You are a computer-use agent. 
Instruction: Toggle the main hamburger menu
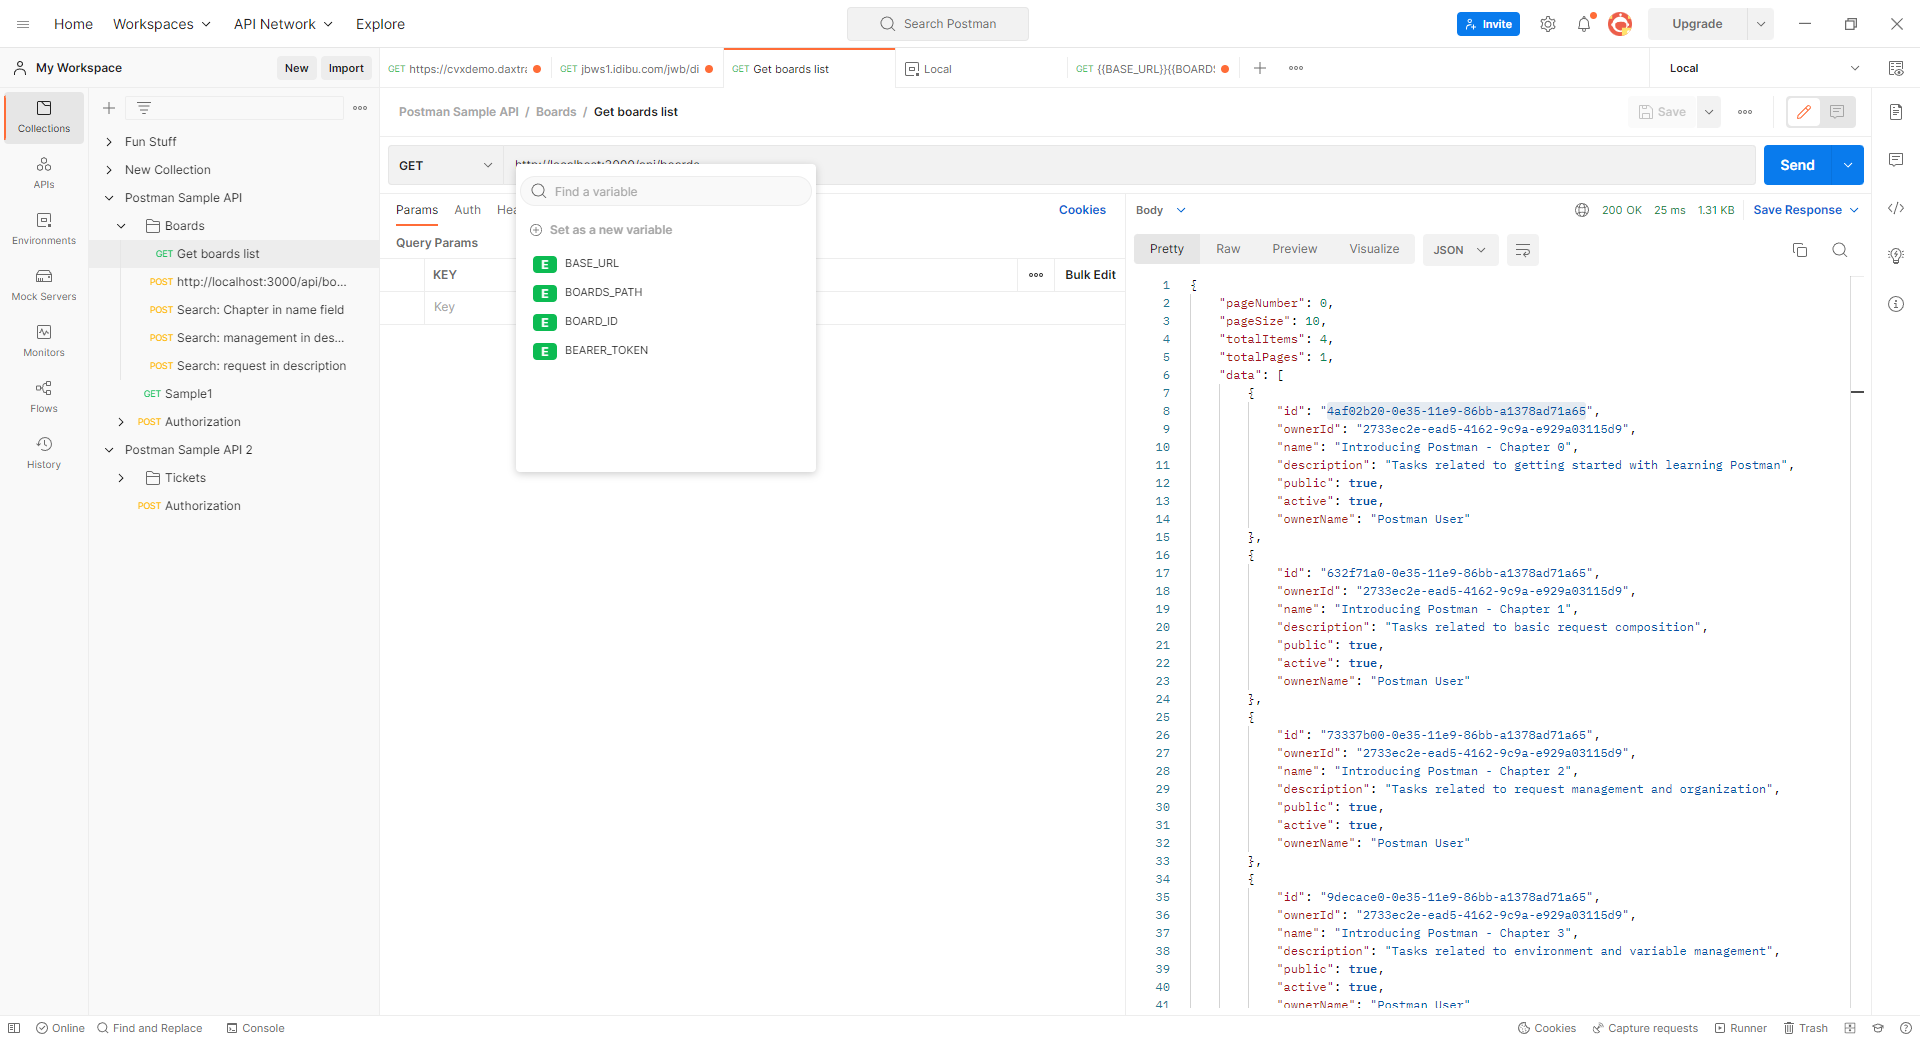pyautogui.click(x=23, y=24)
